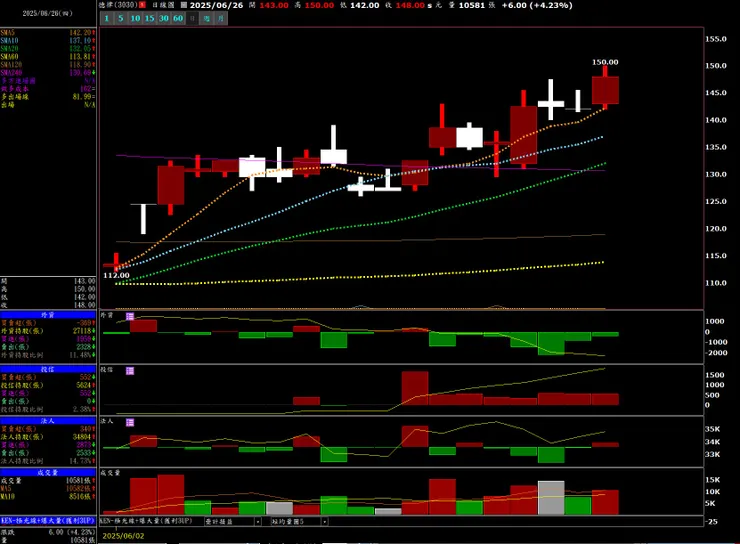Select the 5-minute timeframe button

click(121, 18)
